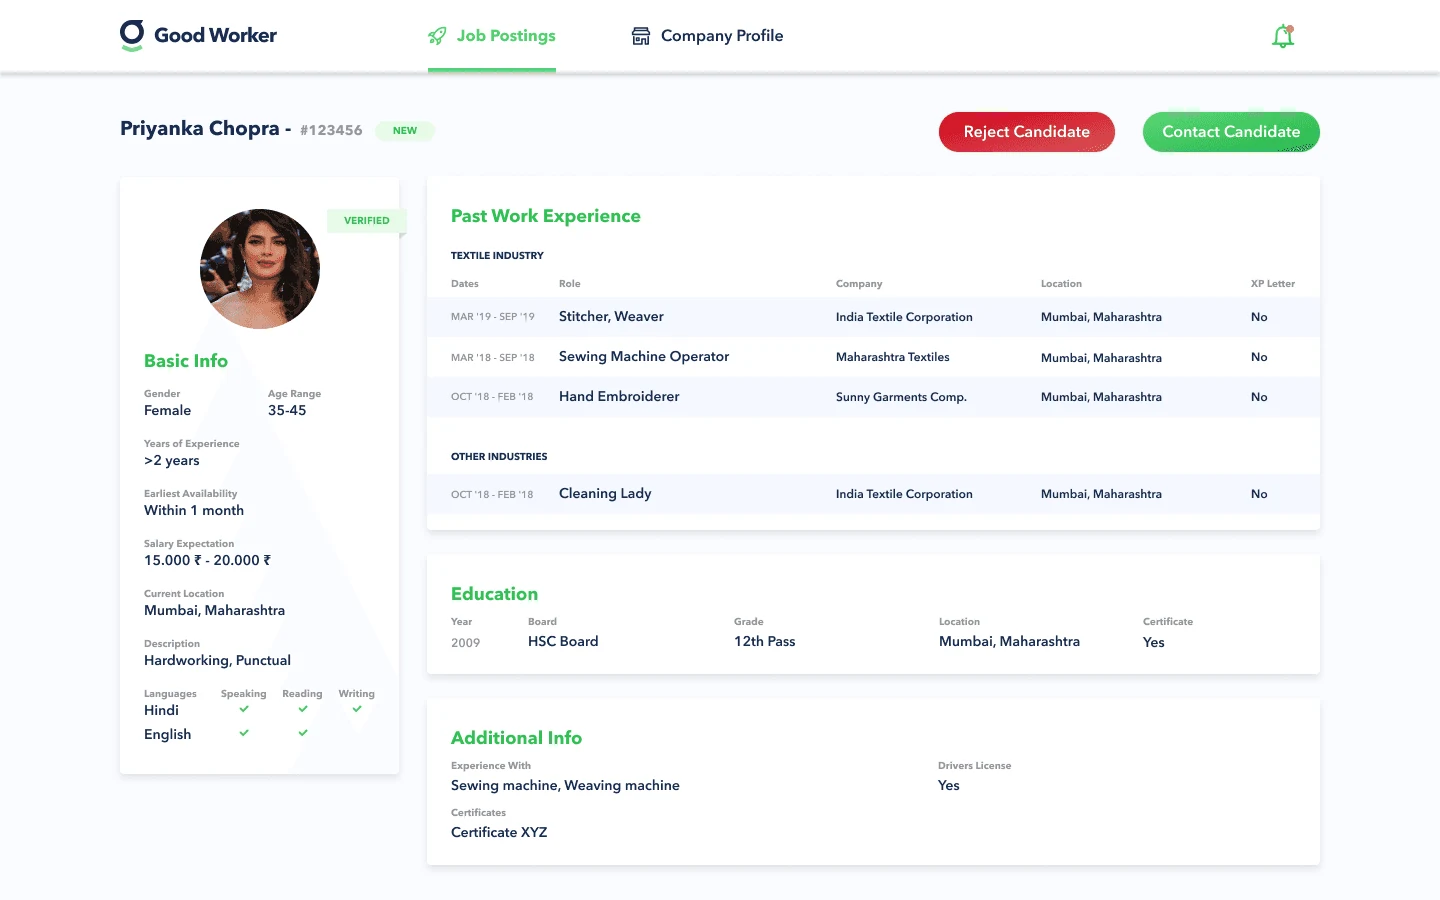Click the 12th Pass grade value
1440x900 pixels.
coord(765,642)
